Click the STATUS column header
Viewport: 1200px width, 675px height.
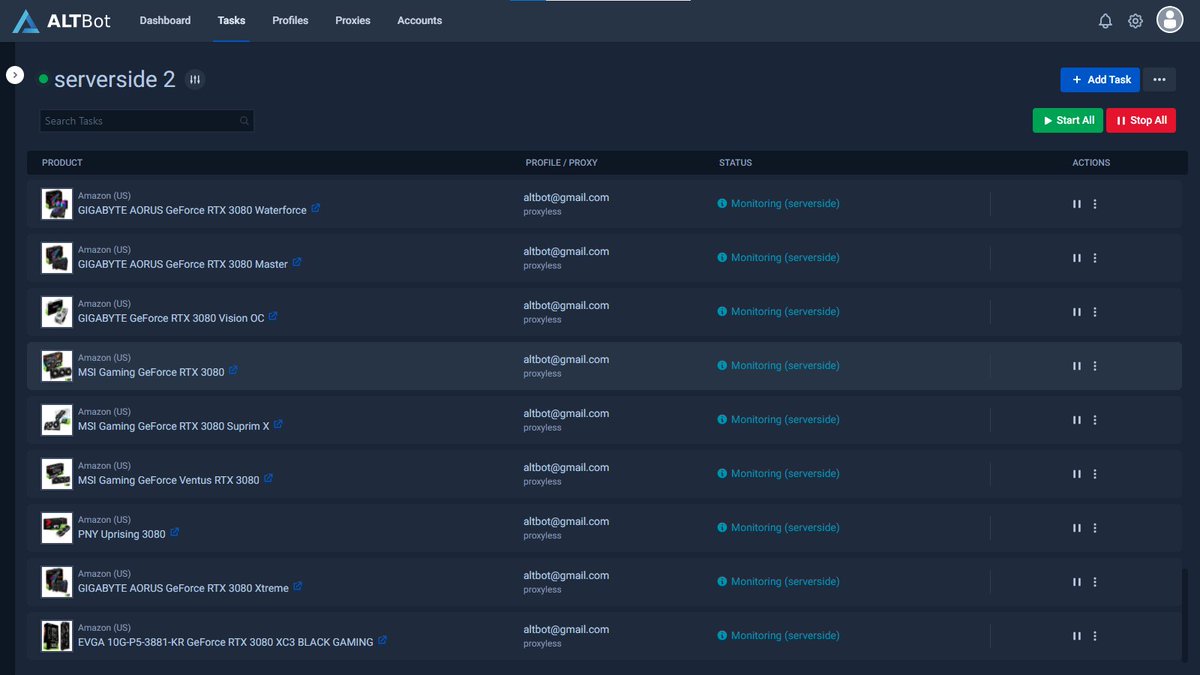(735, 163)
